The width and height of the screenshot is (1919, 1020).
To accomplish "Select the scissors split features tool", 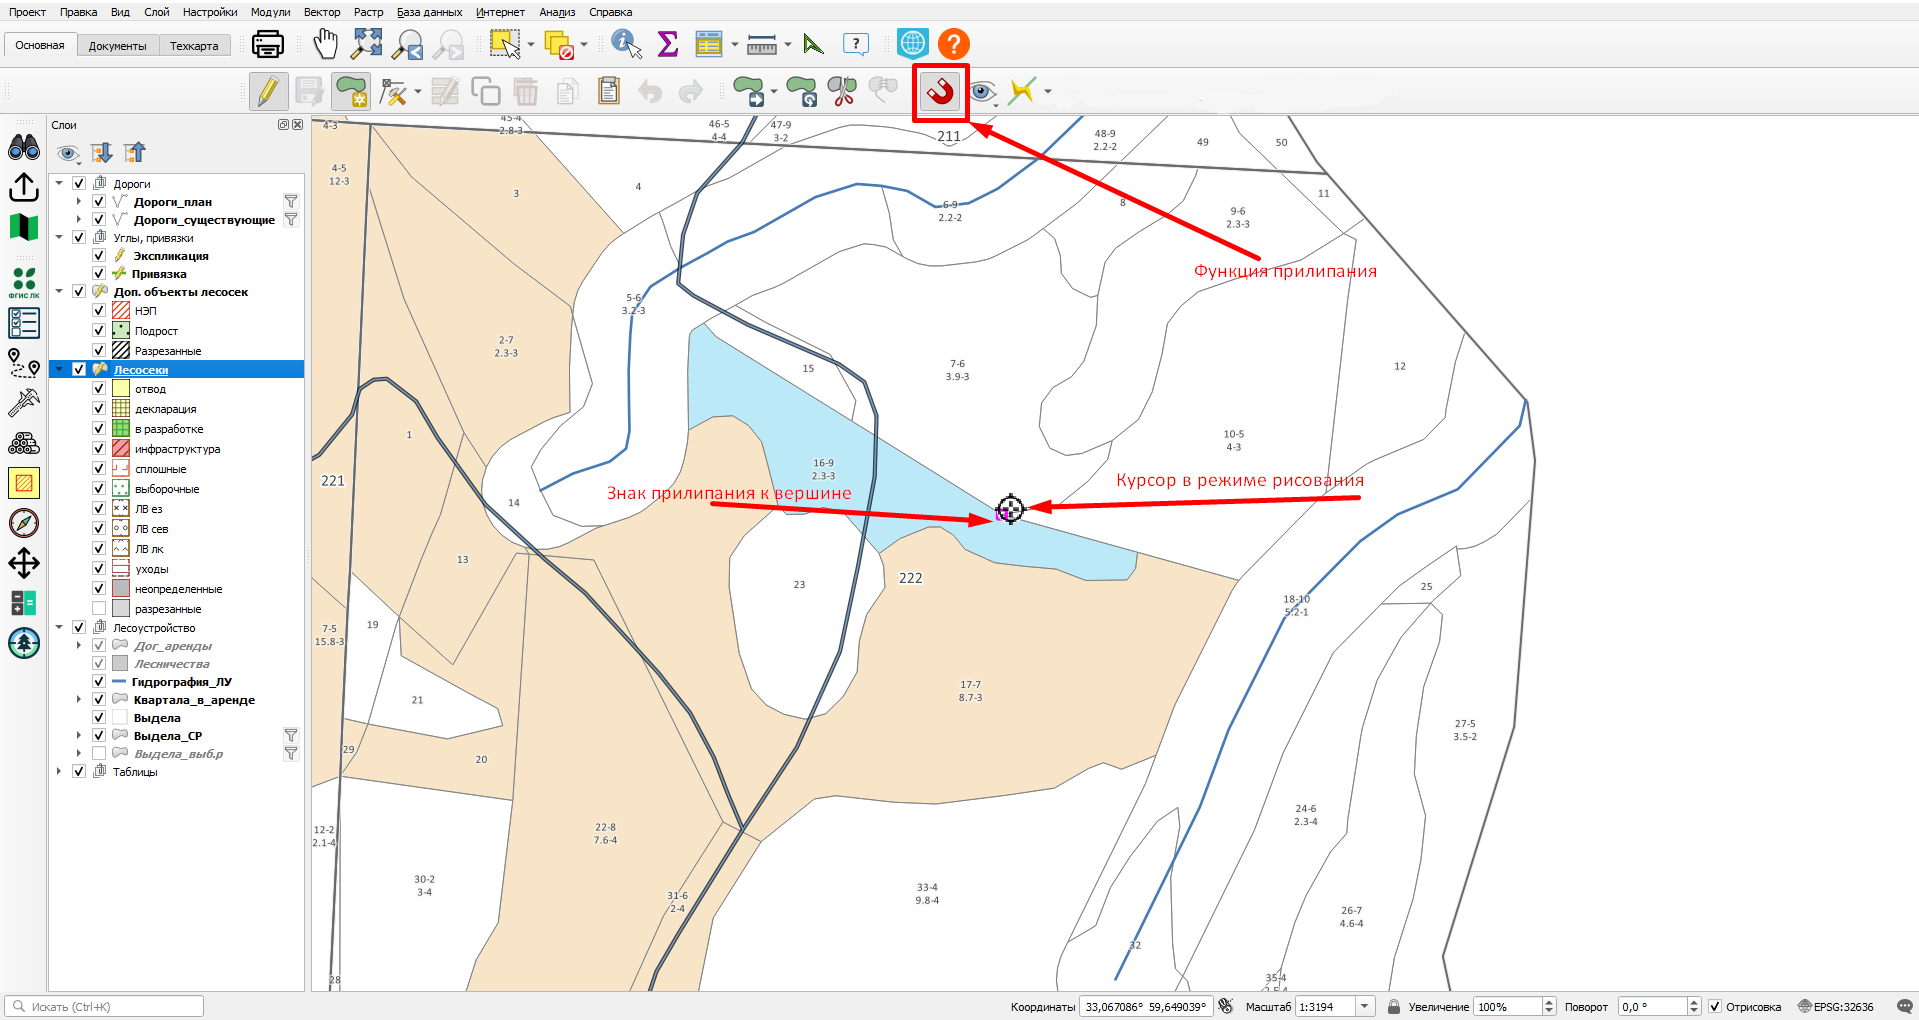I will tap(842, 92).
